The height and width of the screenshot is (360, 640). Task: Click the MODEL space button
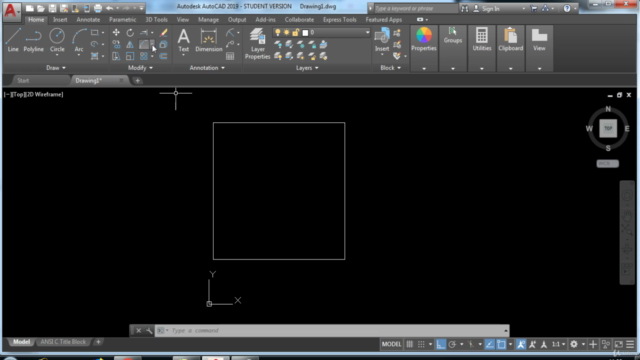click(x=391, y=344)
